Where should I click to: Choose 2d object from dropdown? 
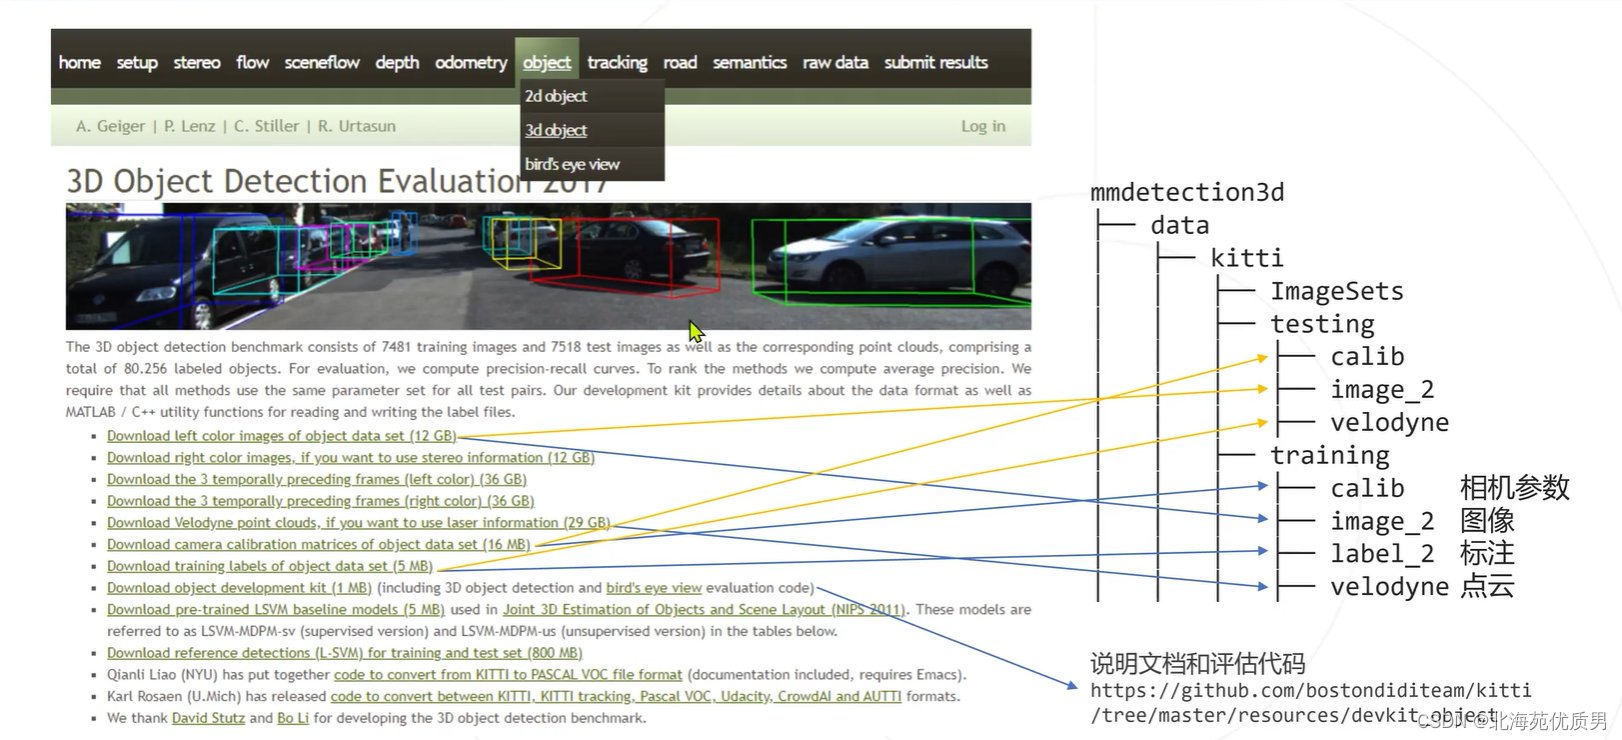click(x=556, y=96)
